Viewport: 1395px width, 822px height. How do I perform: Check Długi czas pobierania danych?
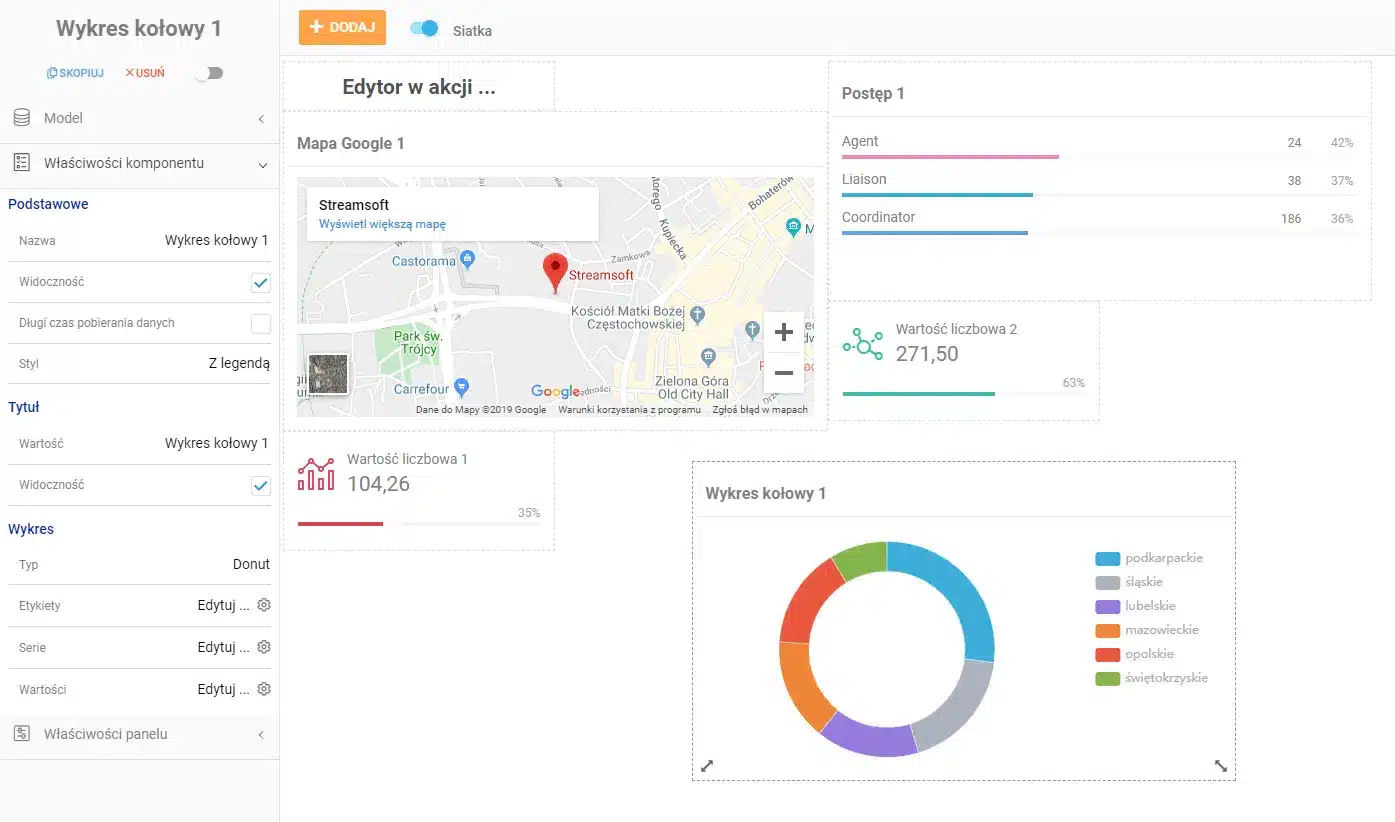[261, 324]
